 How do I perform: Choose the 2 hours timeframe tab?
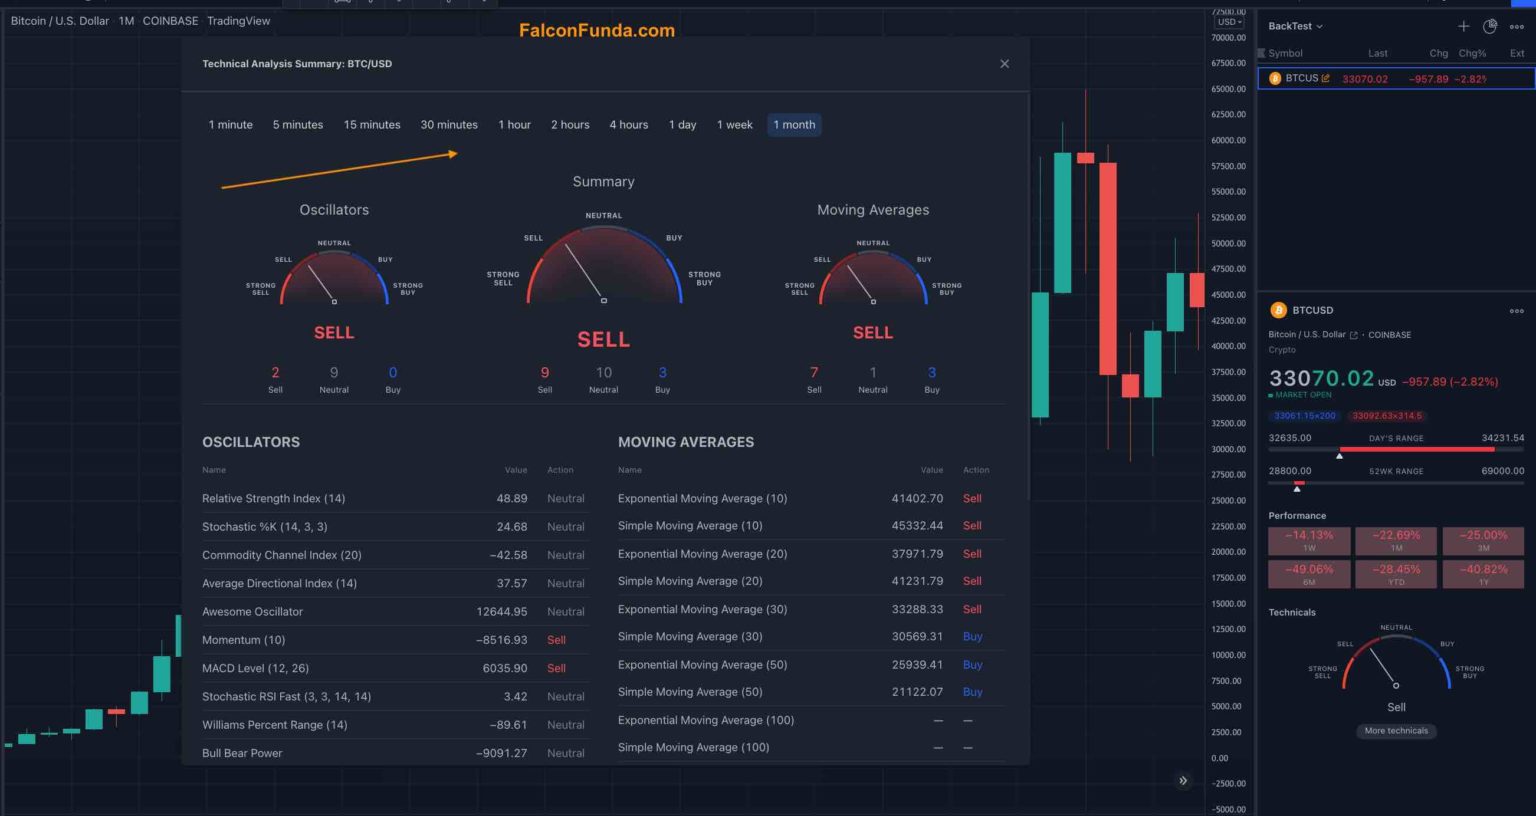tap(570, 125)
